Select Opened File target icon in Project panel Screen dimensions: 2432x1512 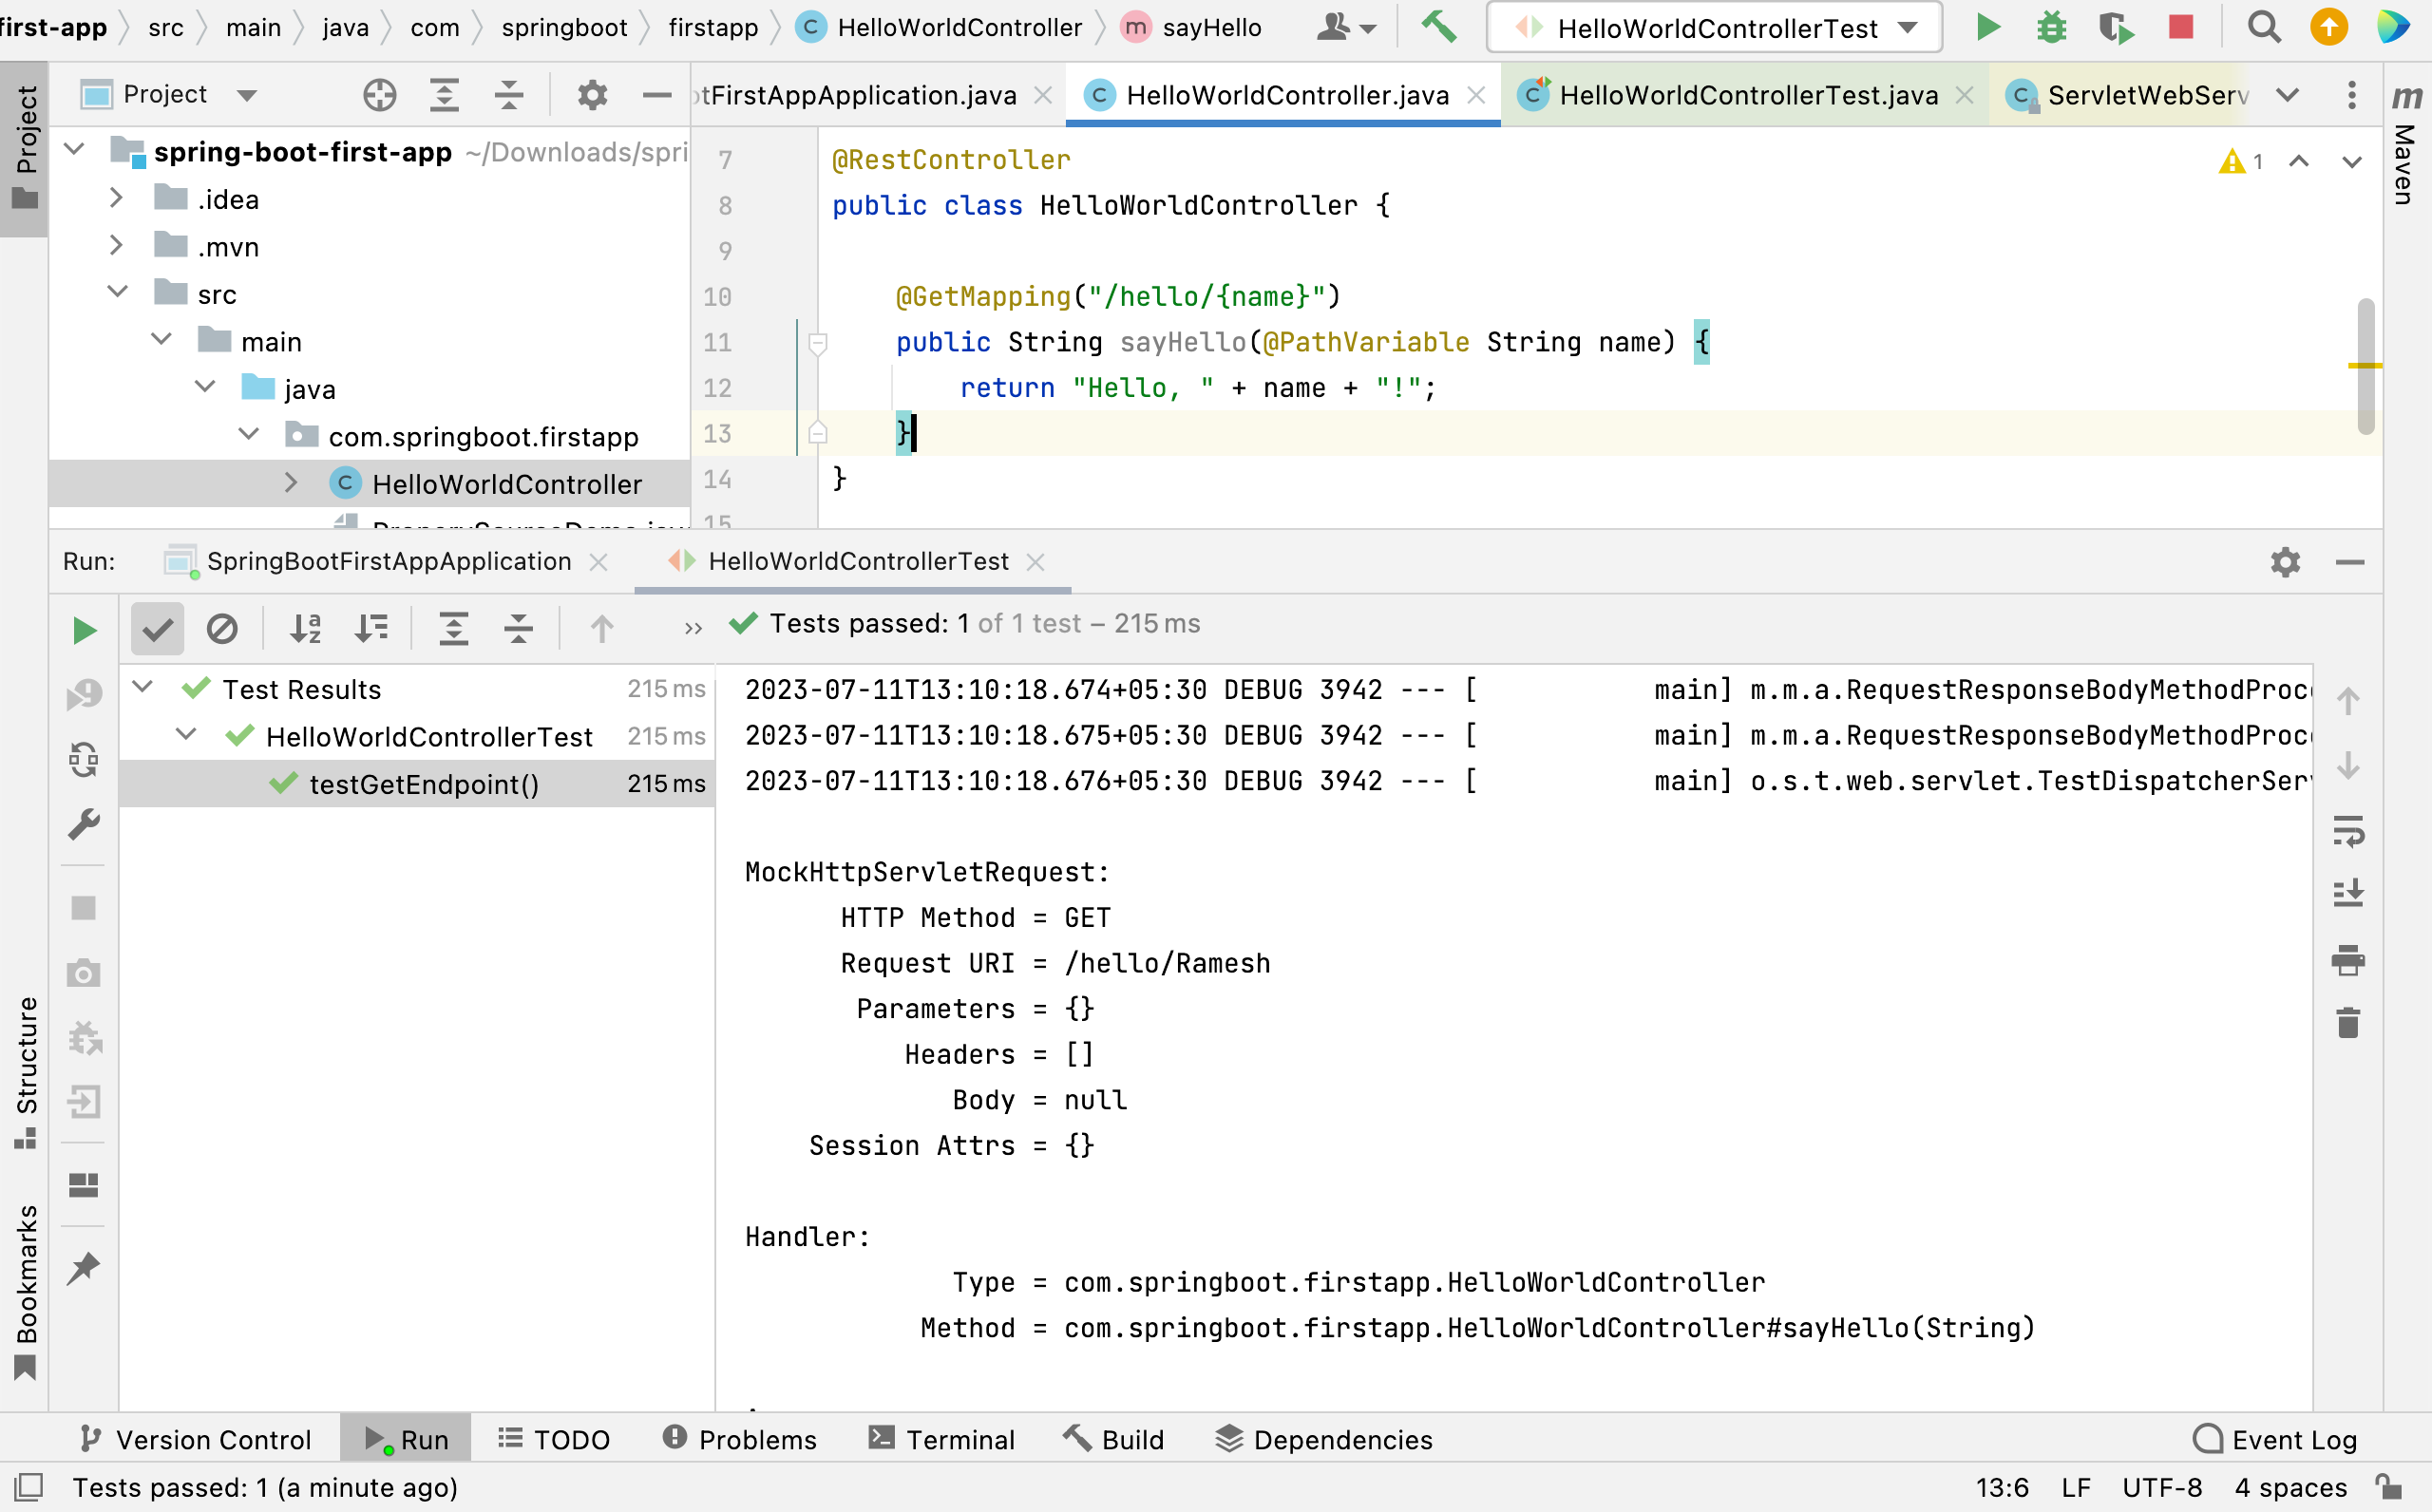[x=380, y=95]
